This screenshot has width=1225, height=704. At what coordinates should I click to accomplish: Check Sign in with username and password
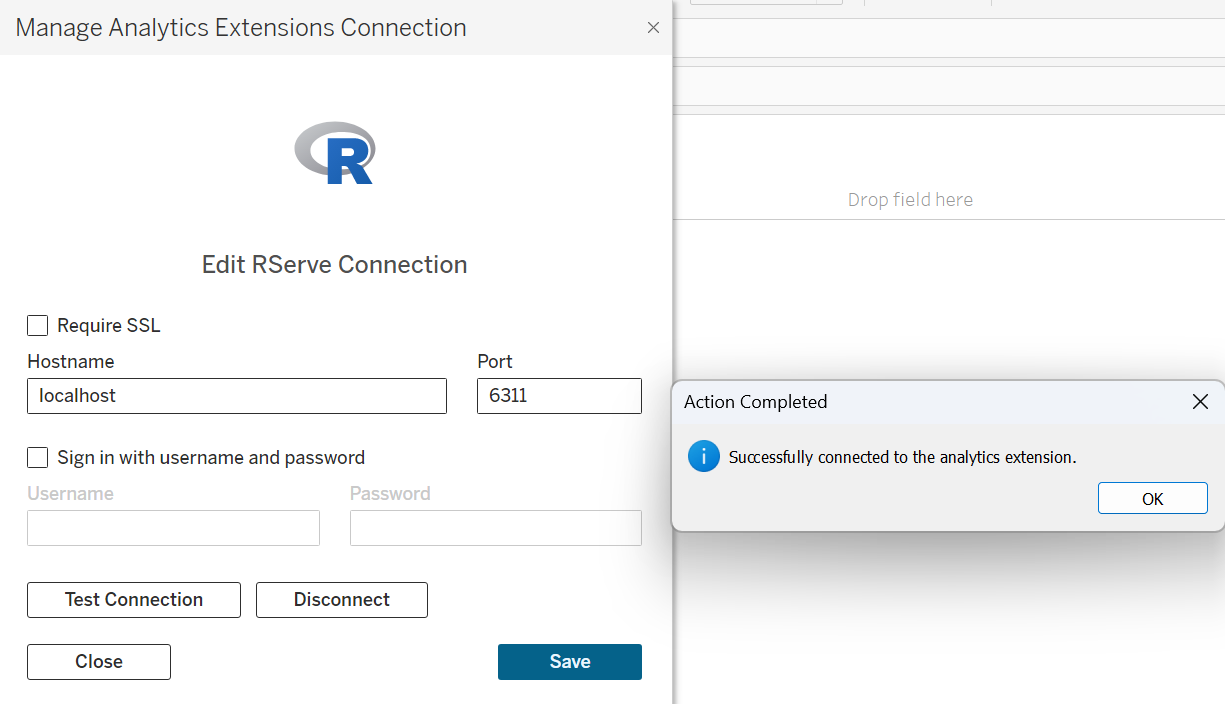tap(38, 458)
